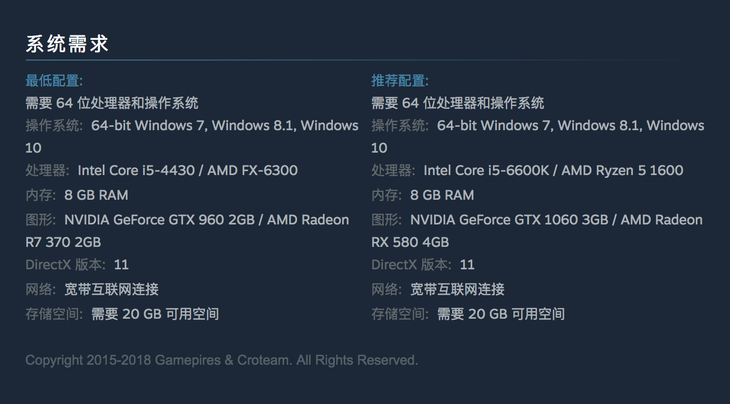
Task: Click the Gamepires & Croteam copyright notice
Action: coord(222,360)
